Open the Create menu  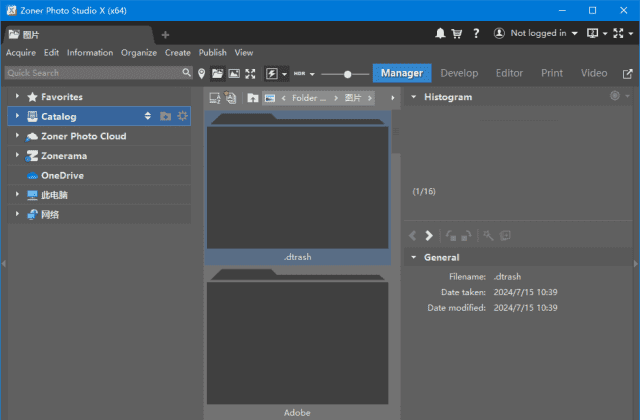click(178, 53)
